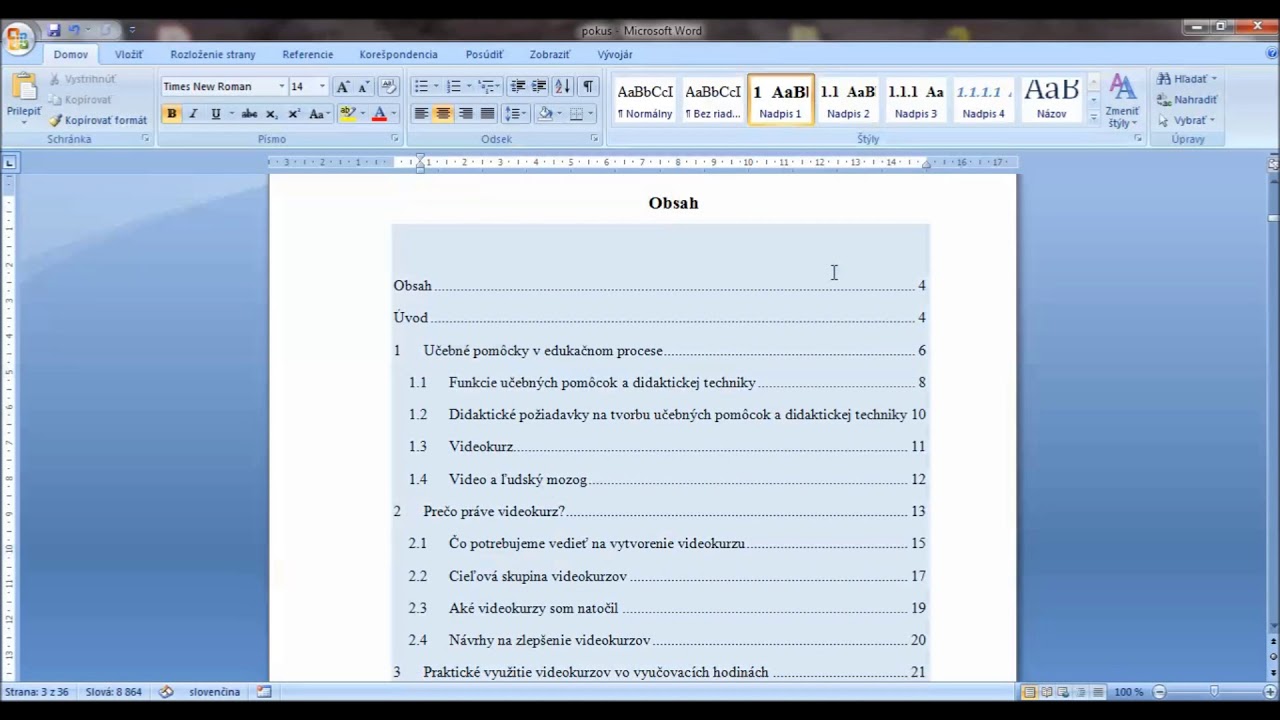Expand the bullets list dropdown arrow
1280x720 pixels.
click(436, 87)
